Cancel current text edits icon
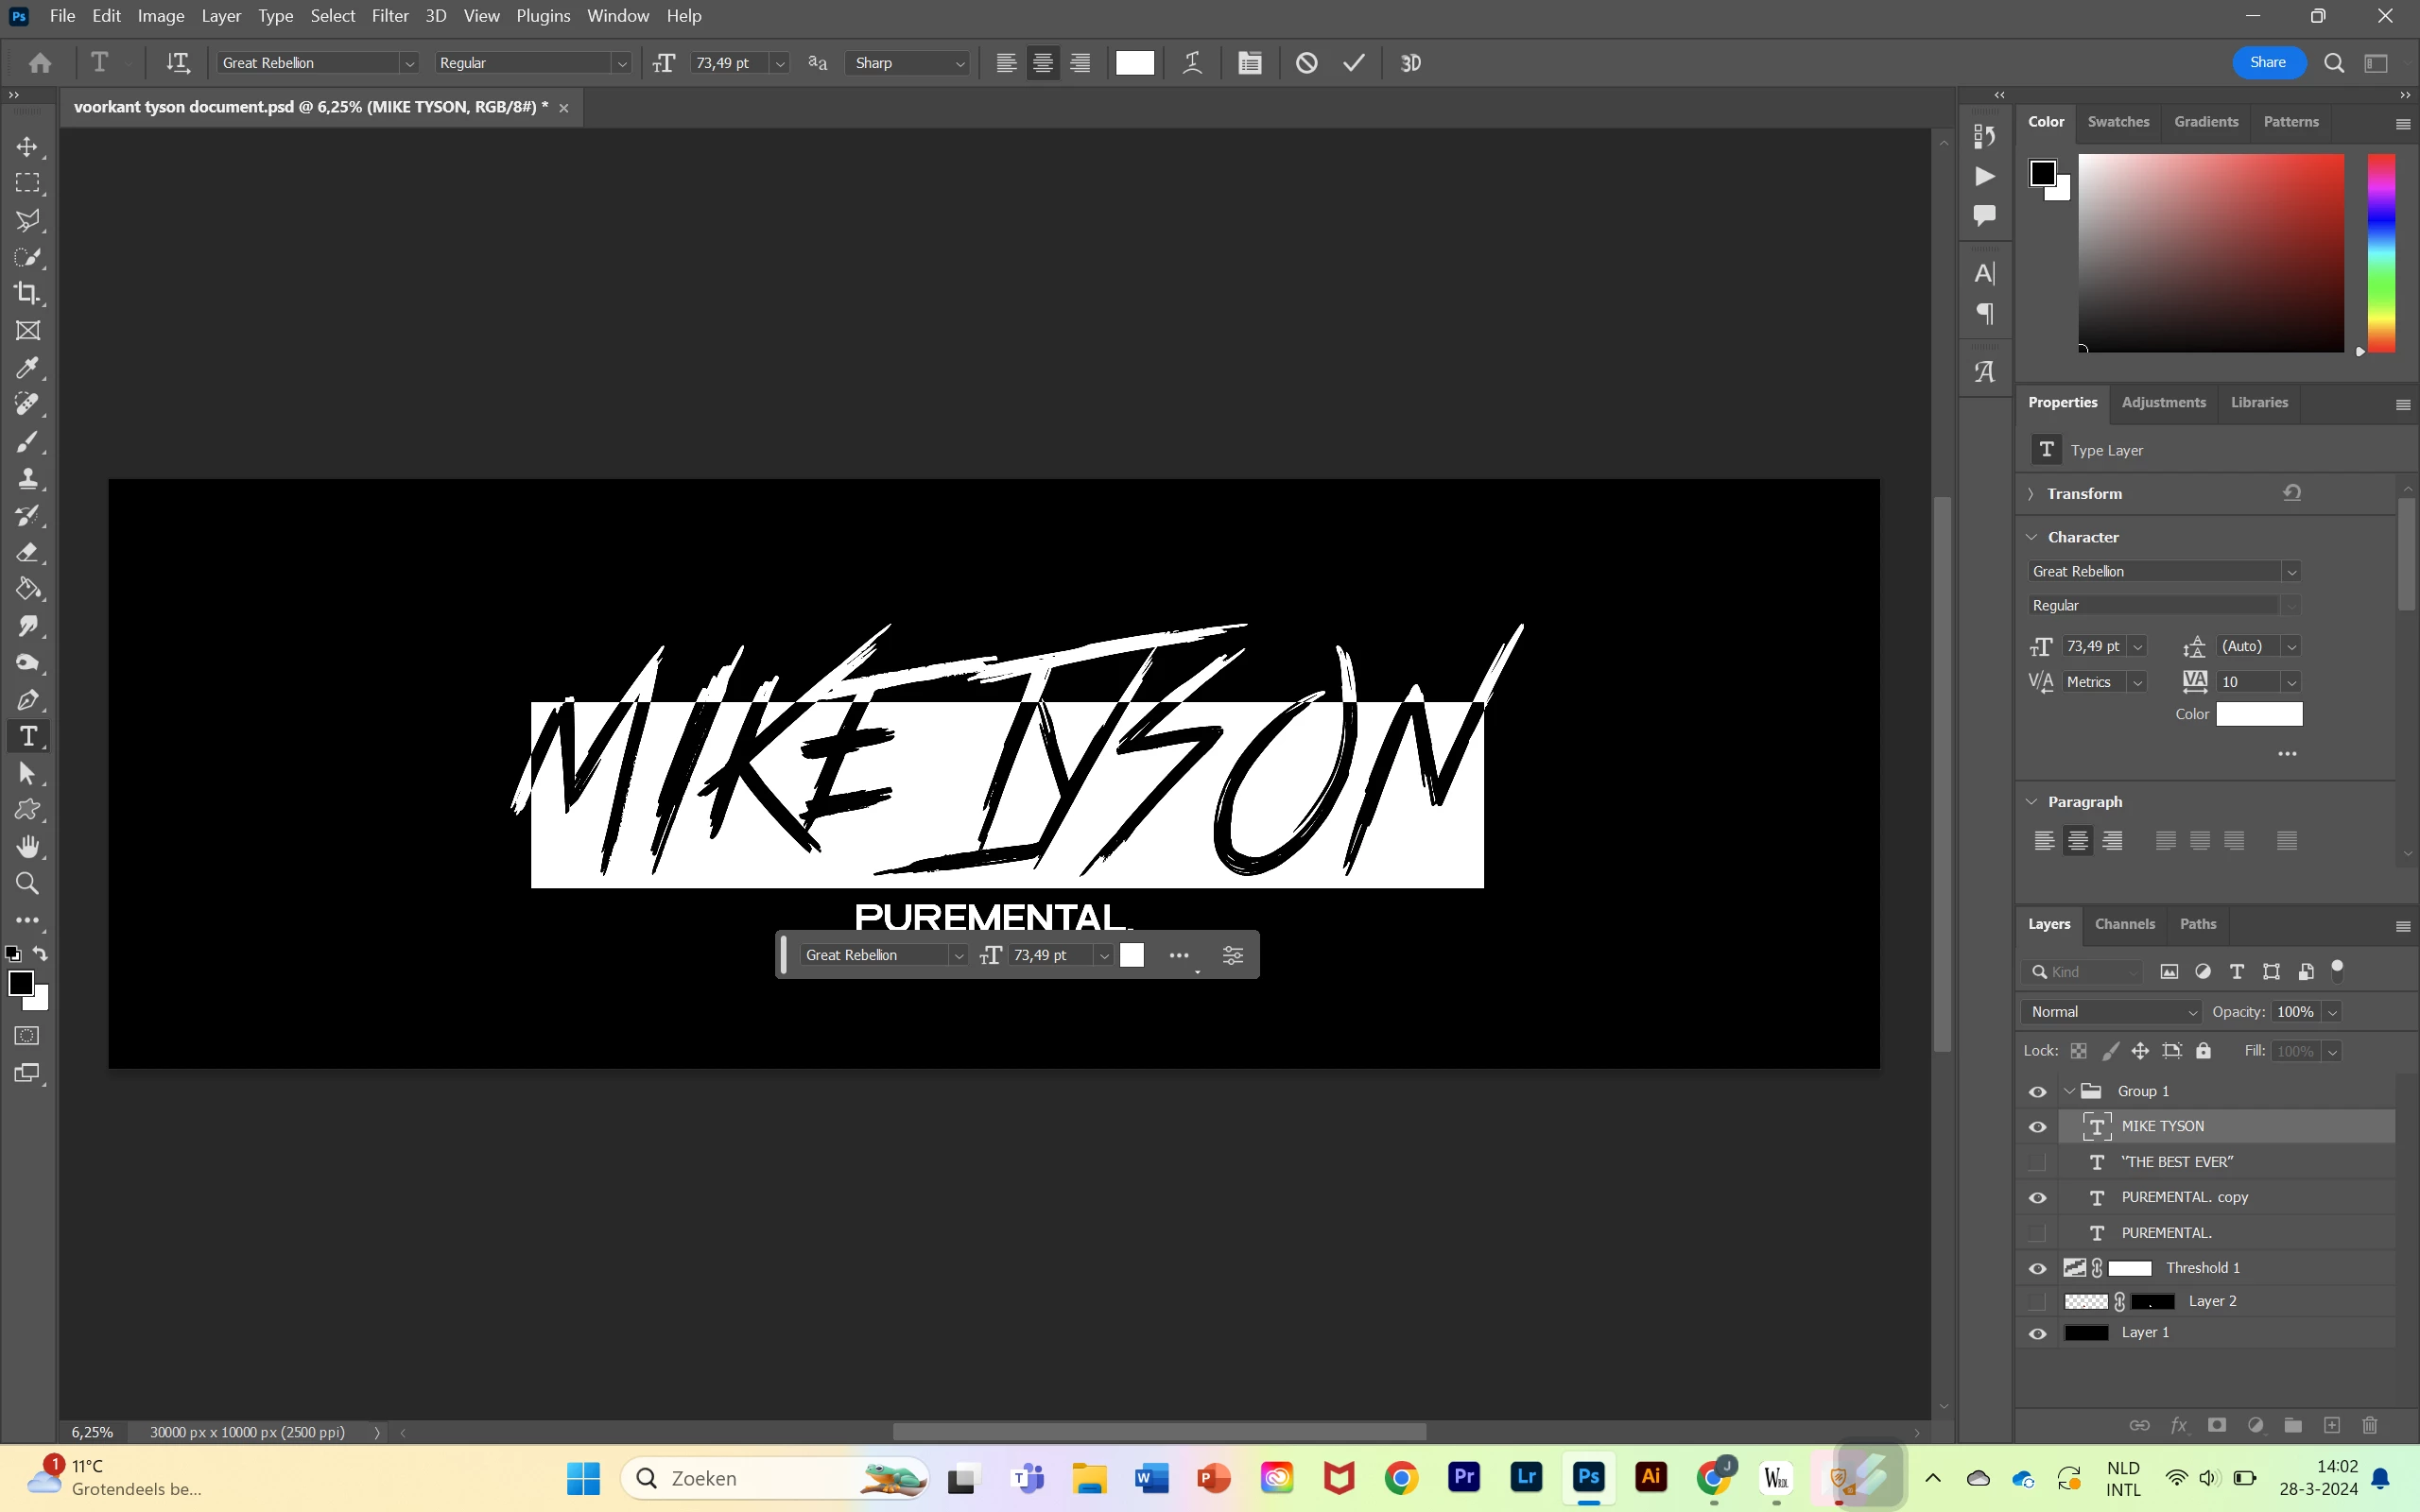This screenshot has height=1512, width=2420. click(1307, 63)
